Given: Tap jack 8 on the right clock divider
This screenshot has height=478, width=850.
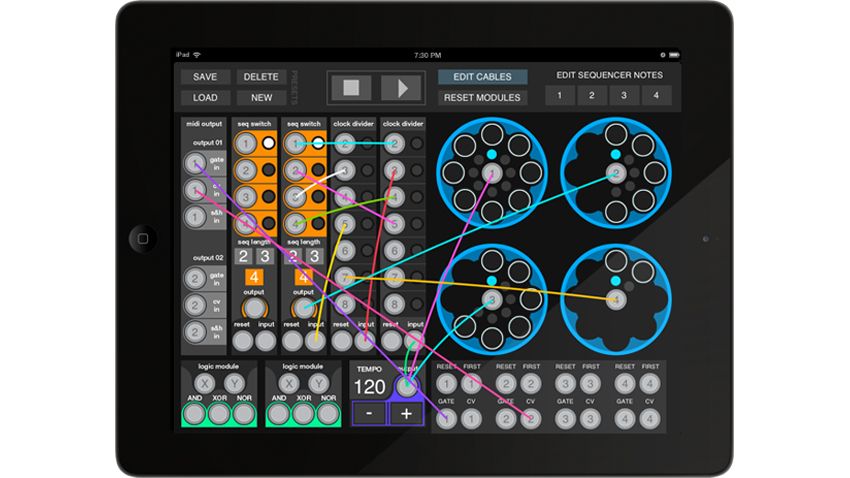Looking at the screenshot, I should click(x=395, y=304).
